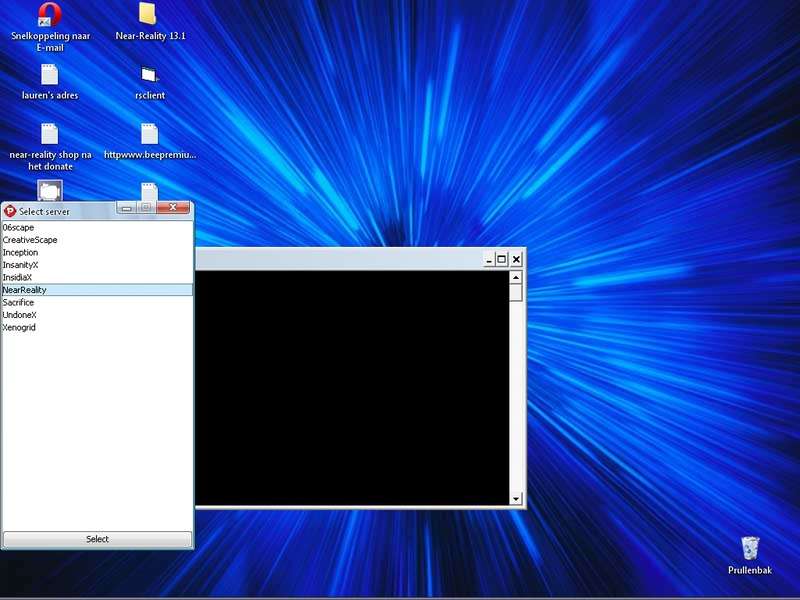This screenshot has width=800, height=600.
Task: Choose 06scape in the server list
Action: tap(97, 228)
